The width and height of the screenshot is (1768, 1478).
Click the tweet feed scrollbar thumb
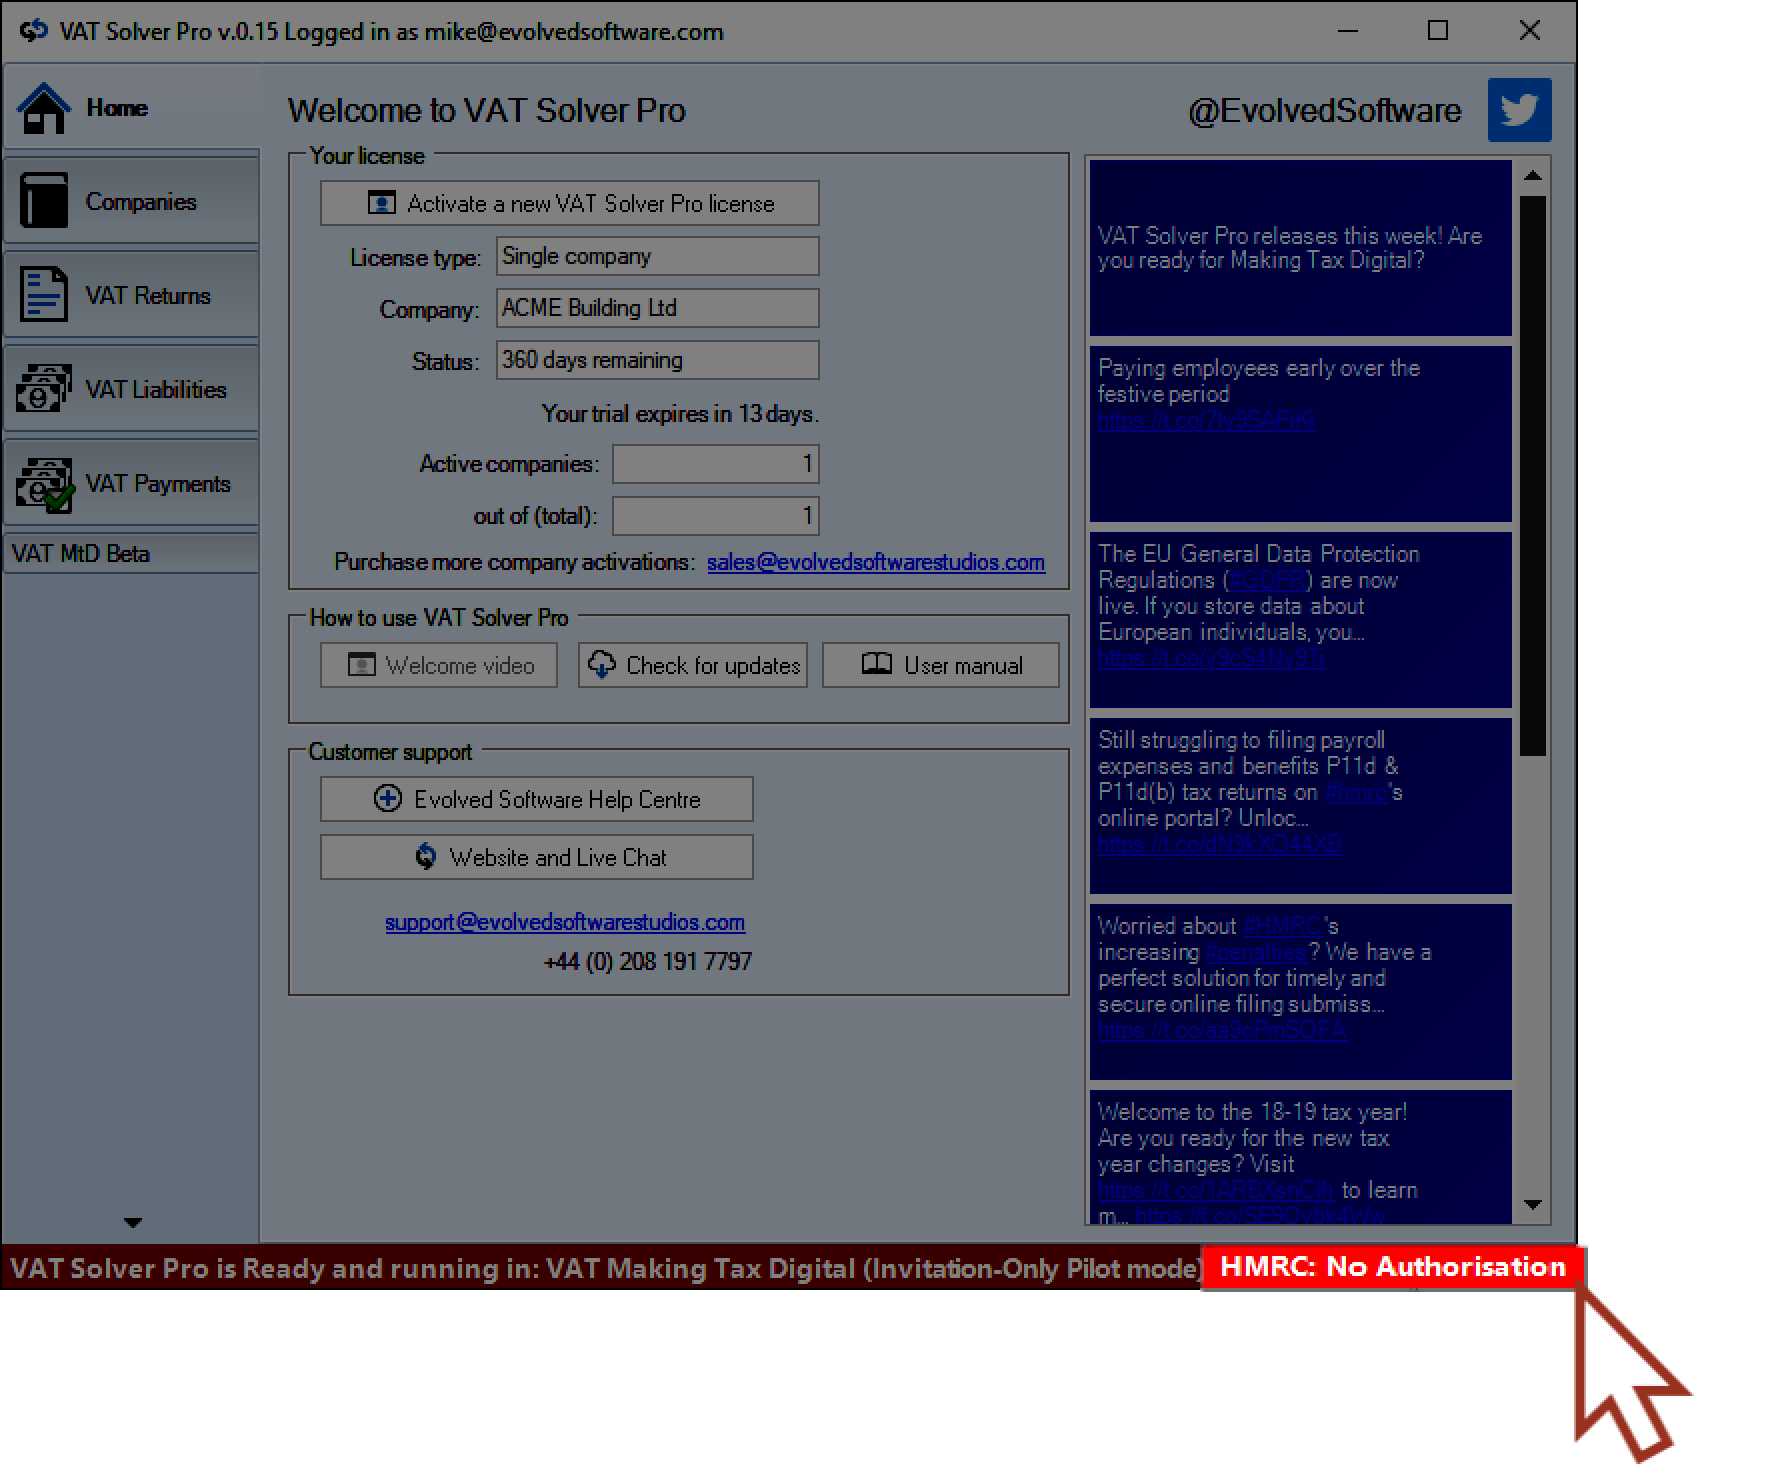tap(1533, 475)
